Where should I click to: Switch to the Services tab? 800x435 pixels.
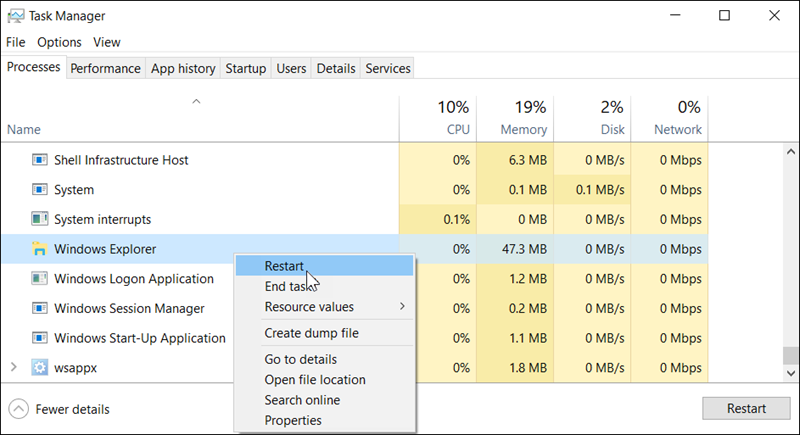388,68
